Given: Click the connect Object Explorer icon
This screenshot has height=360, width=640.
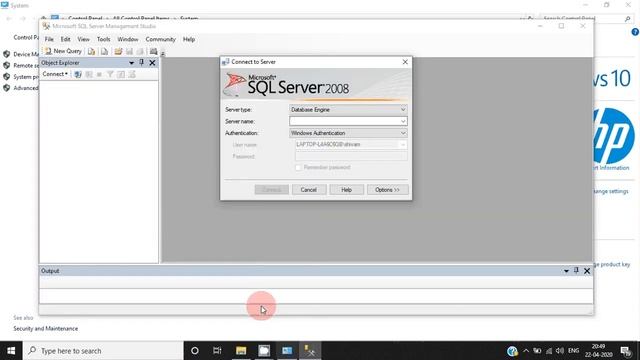Looking at the screenshot, I should coord(78,74).
